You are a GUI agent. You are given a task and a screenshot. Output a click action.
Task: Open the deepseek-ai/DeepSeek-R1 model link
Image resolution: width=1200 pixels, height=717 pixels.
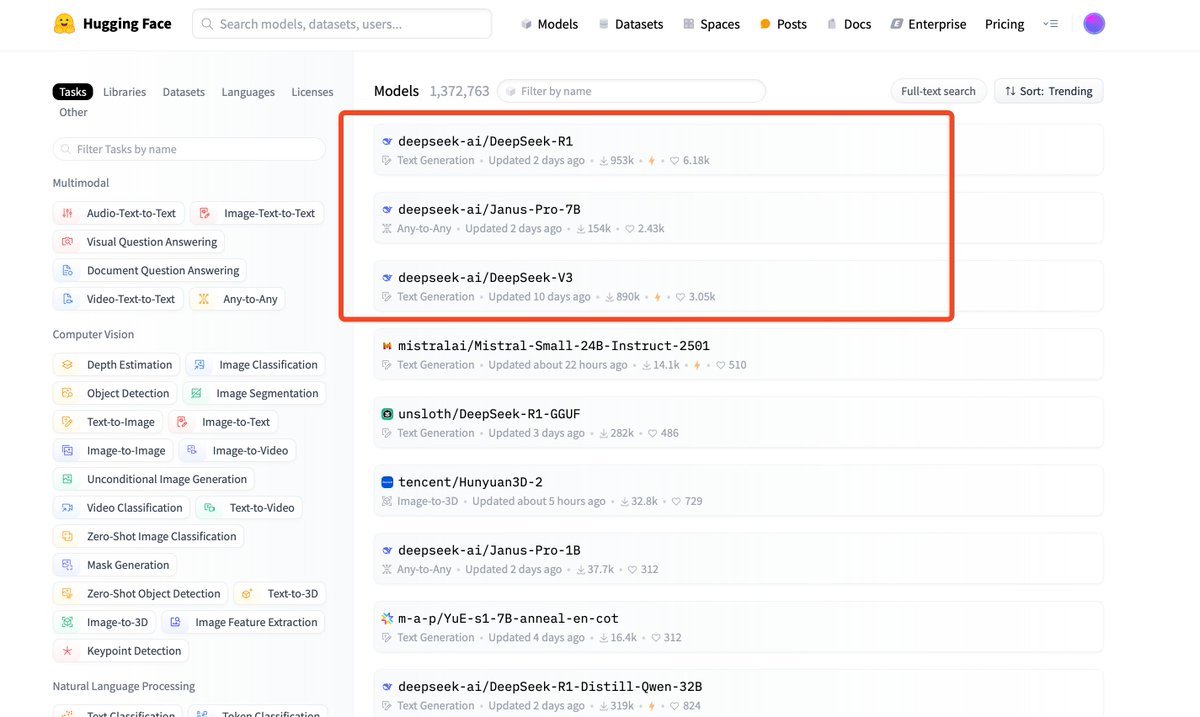coord(485,142)
